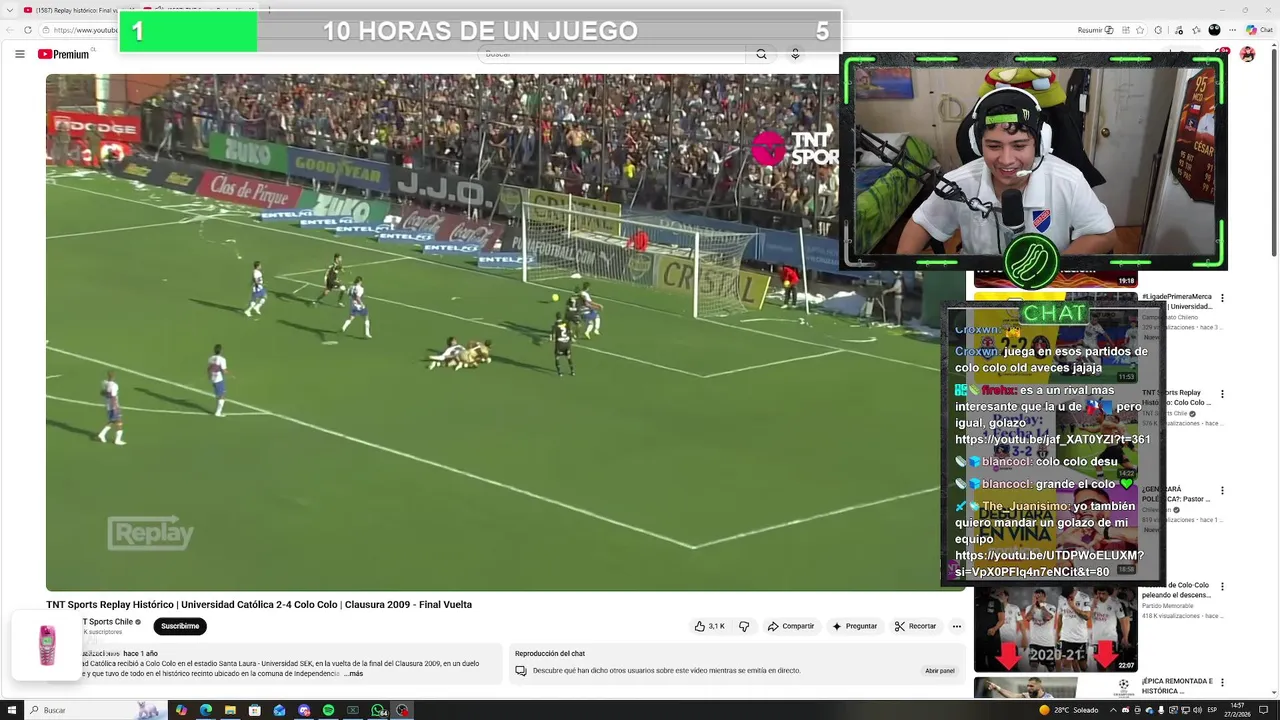
Task: Start voice search with the microphone icon
Action: 795,54
